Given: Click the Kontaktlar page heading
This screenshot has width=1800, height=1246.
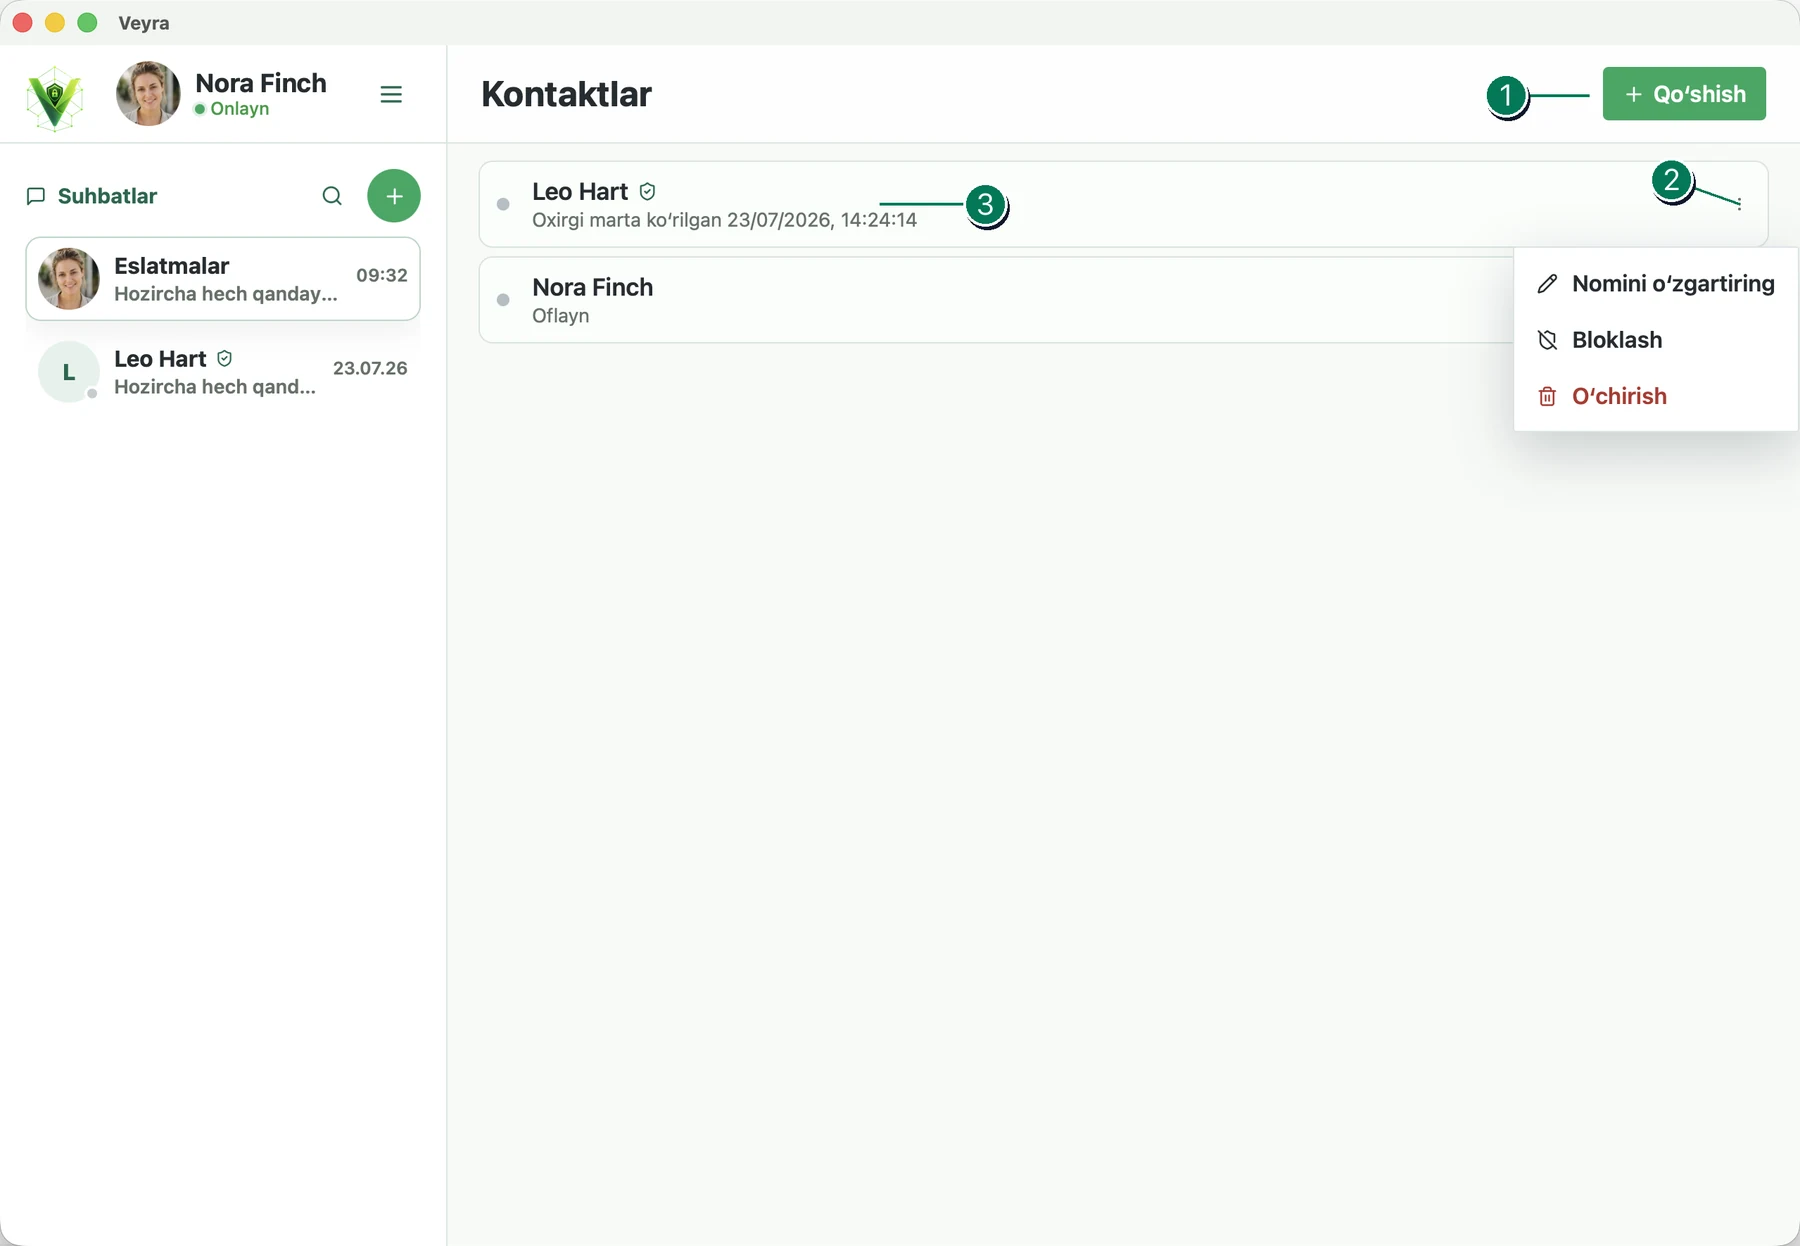Looking at the screenshot, I should click(x=566, y=94).
